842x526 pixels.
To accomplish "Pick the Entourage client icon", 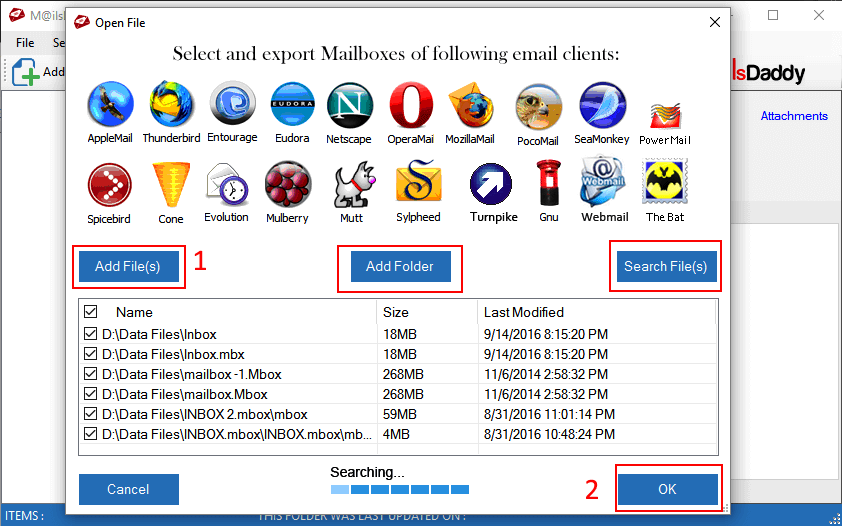I will (232, 104).
